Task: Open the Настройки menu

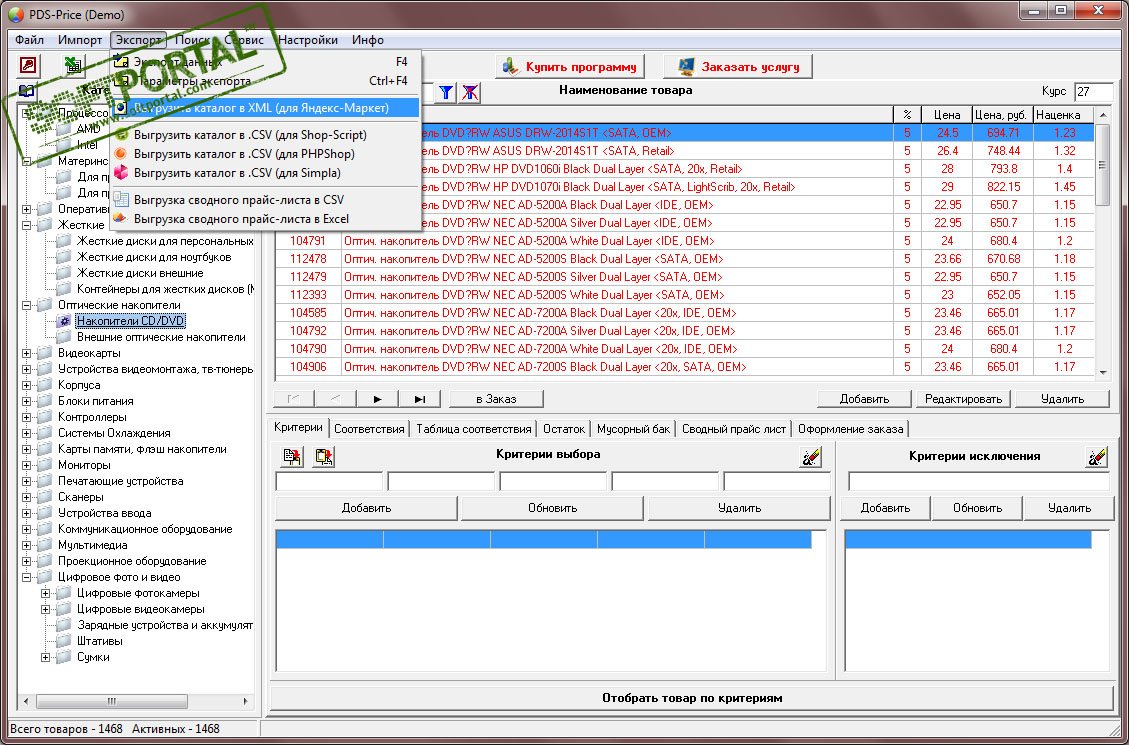Action: (308, 40)
